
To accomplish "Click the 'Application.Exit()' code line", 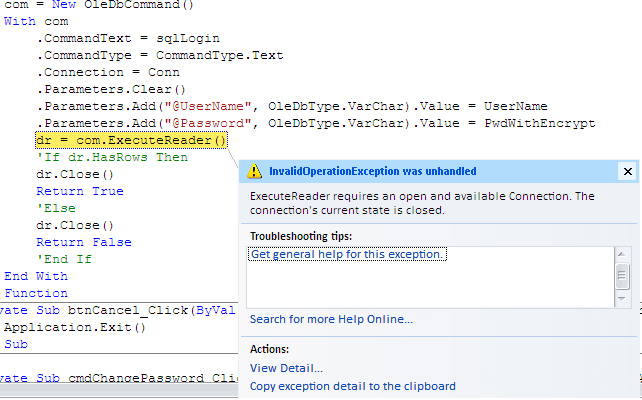I will pos(75,328).
